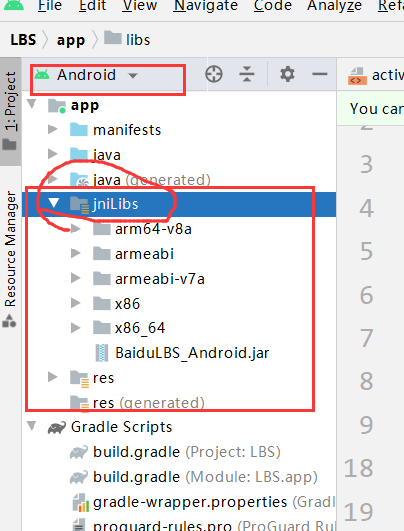This screenshot has height=531, width=404.
Task: Select build.gradle (Module: LBS.app)
Action: [179, 477]
